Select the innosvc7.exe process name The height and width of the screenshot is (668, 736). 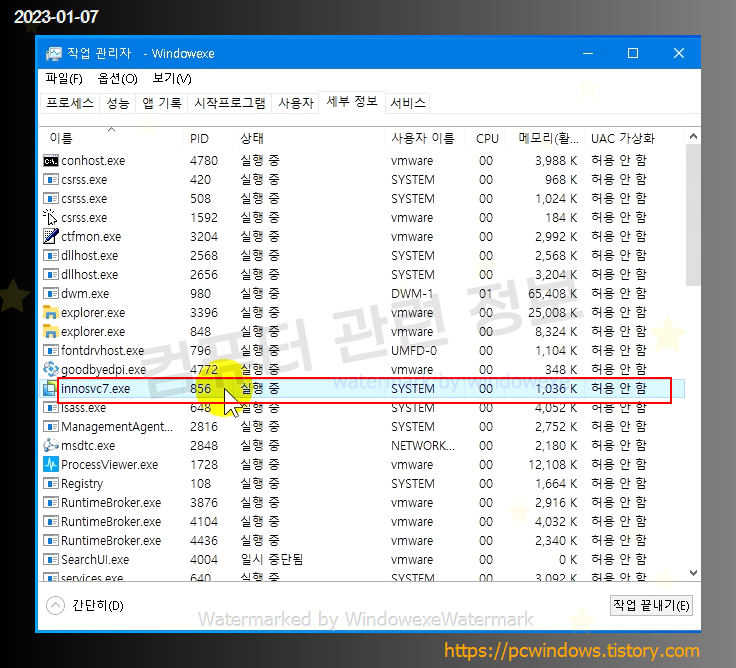95,389
